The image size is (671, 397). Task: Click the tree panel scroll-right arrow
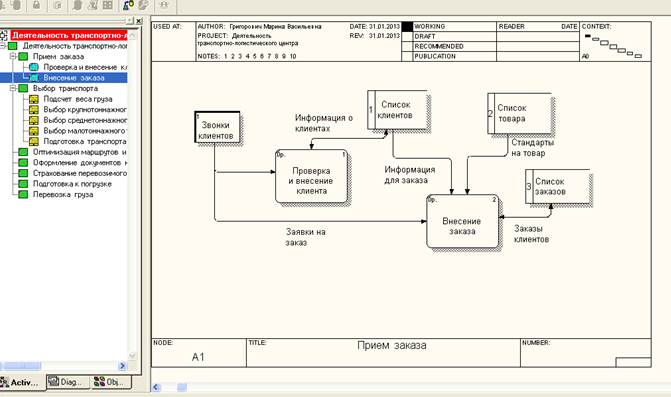(x=123, y=366)
